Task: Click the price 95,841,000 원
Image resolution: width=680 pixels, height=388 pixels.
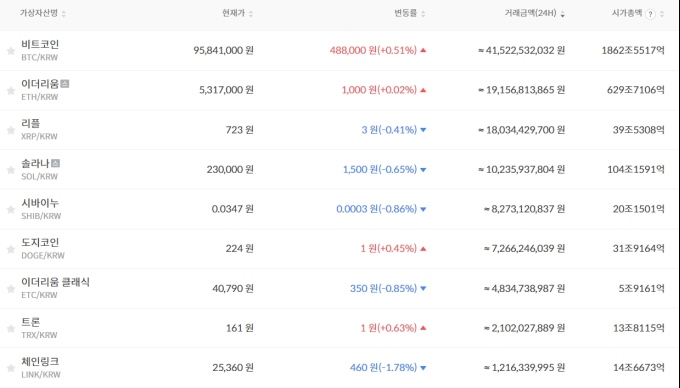Action: 223,50
